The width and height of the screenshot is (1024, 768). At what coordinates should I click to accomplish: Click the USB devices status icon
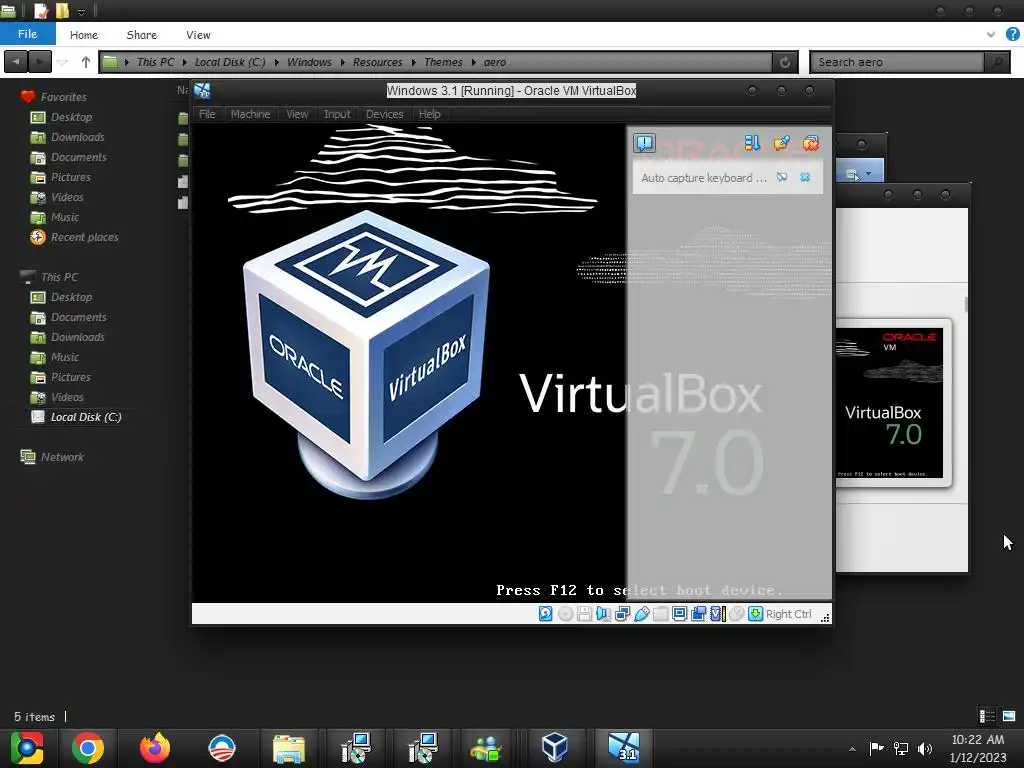point(641,614)
